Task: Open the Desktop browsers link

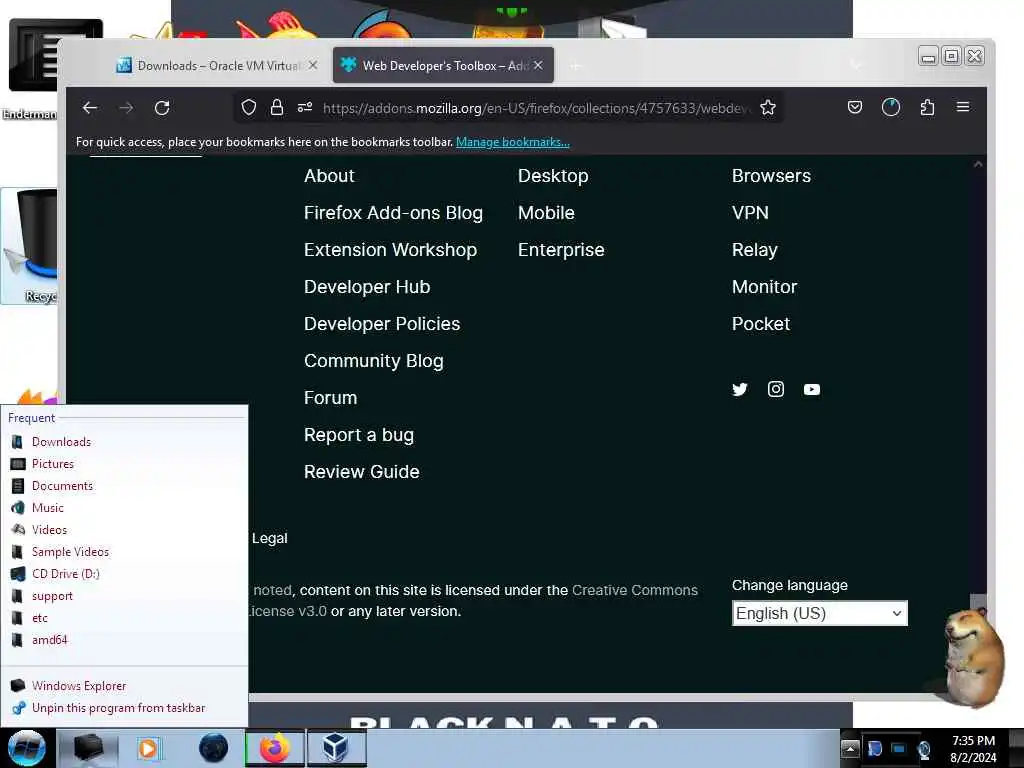Action: [553, 176]
